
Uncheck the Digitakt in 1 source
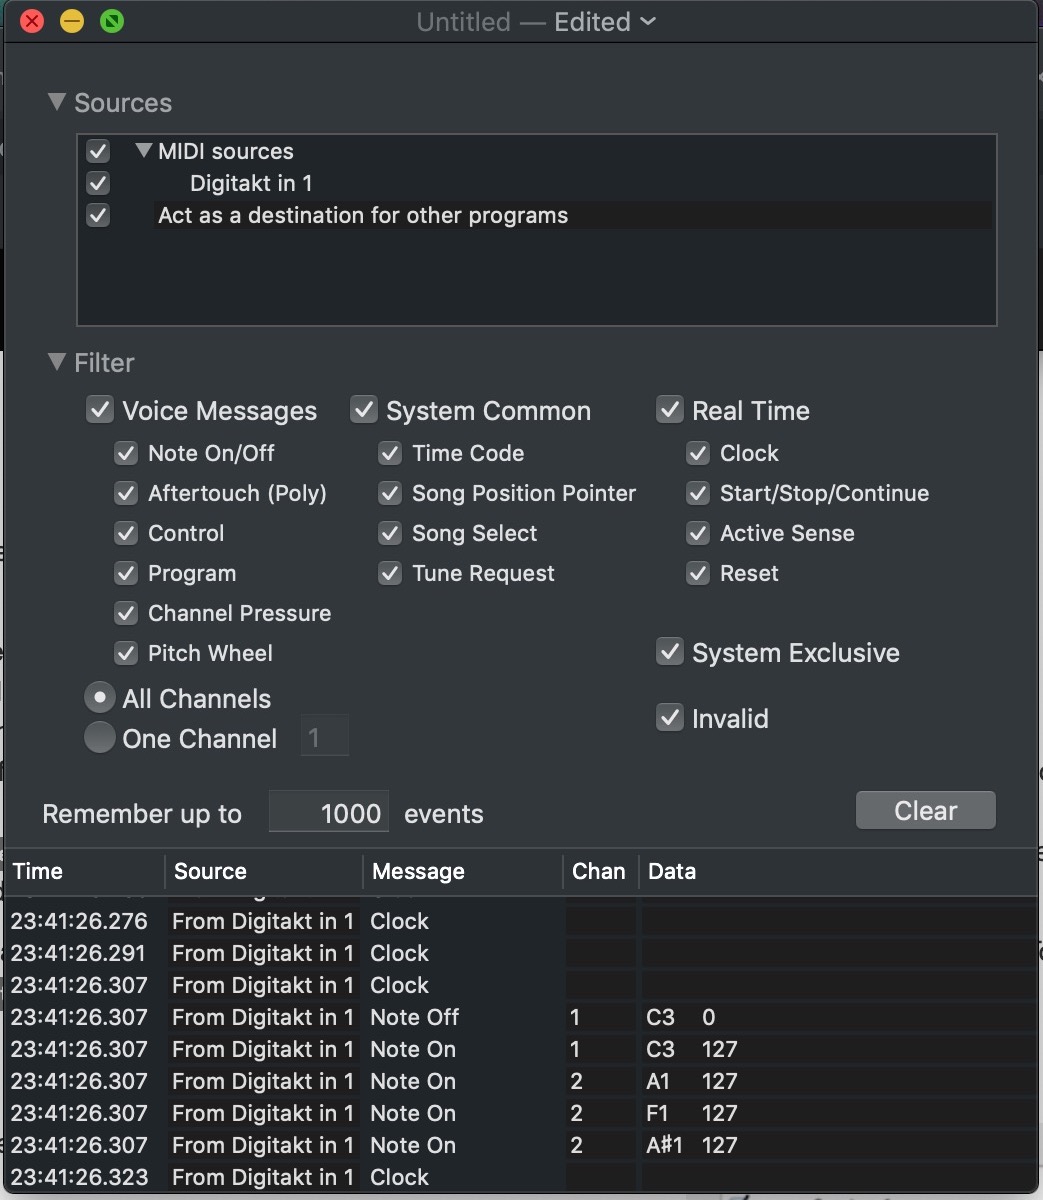[98, 183]
